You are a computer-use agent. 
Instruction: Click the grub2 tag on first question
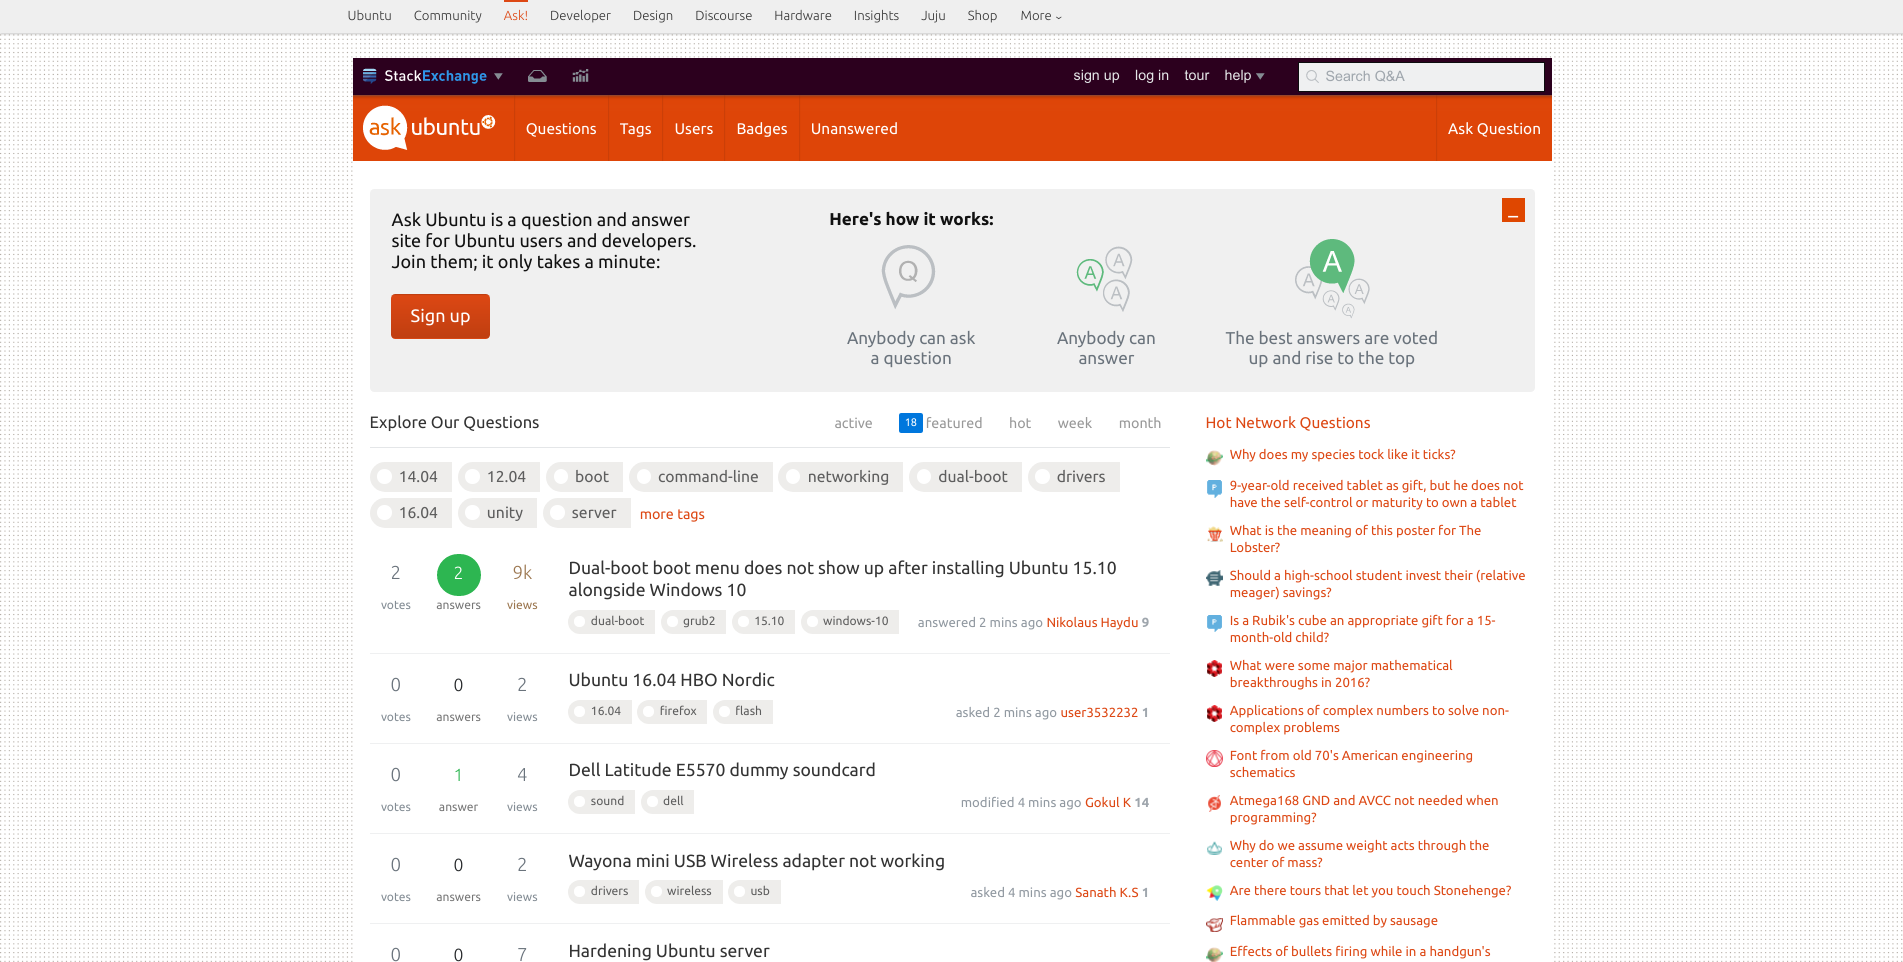point(693,622)
